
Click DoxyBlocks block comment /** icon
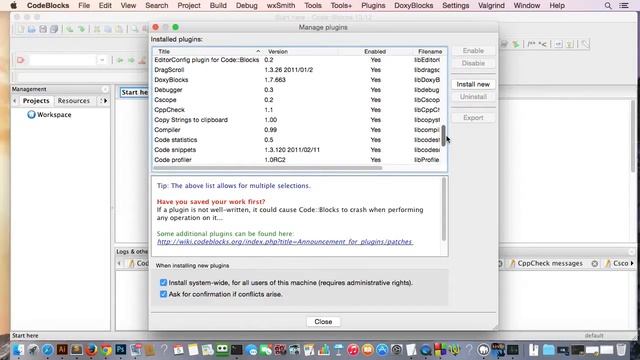[x=531, y=44]
